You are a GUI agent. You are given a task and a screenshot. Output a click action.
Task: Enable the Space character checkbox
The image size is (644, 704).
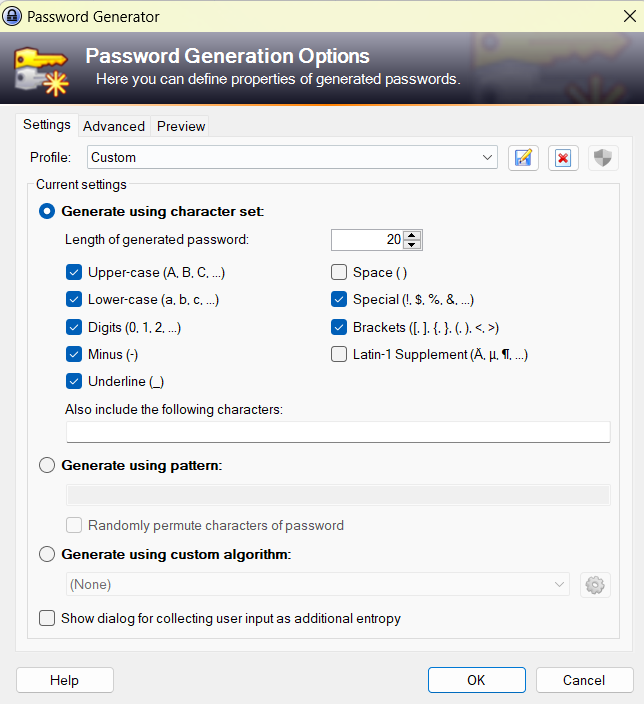click(x=339, y=272)
